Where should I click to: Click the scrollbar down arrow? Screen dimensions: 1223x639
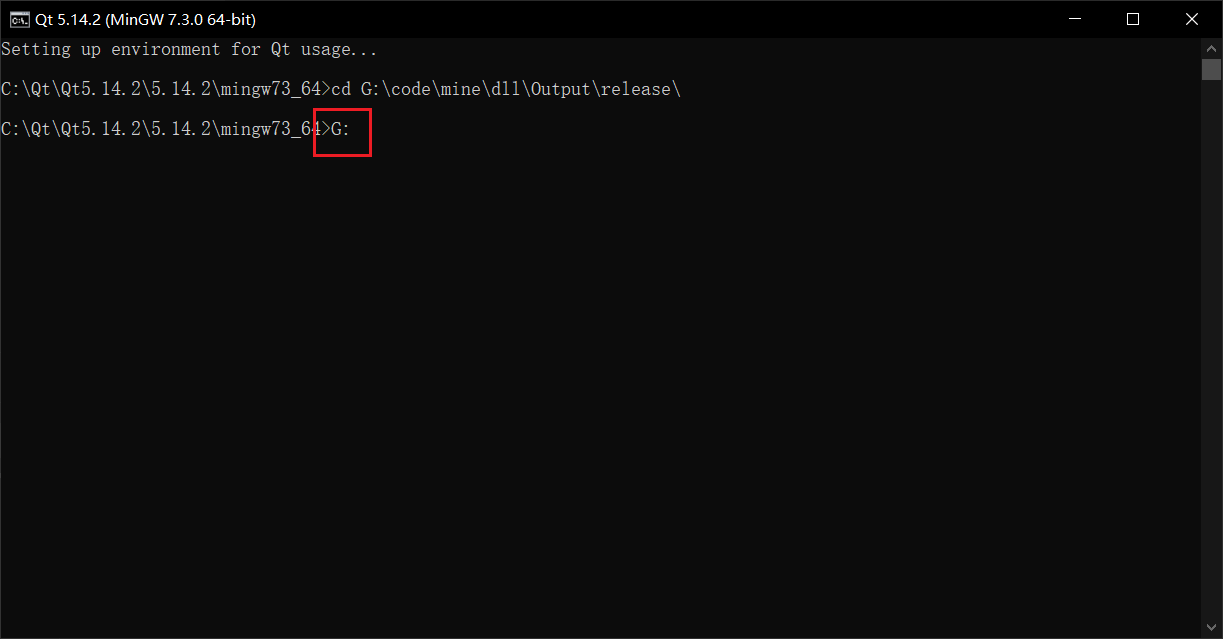(x=1211, y=628)
